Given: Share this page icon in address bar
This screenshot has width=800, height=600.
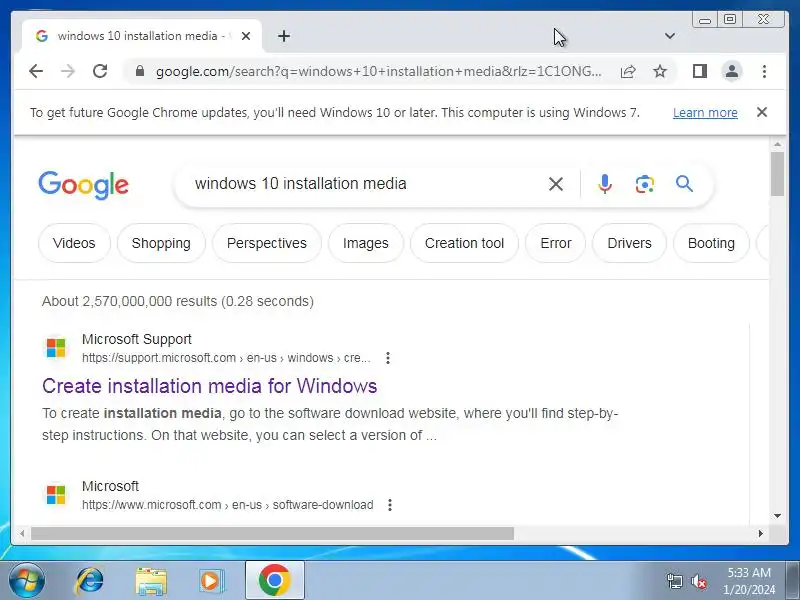Looking at the screenshot, I should pyautogui.click(x=628, y=71).
